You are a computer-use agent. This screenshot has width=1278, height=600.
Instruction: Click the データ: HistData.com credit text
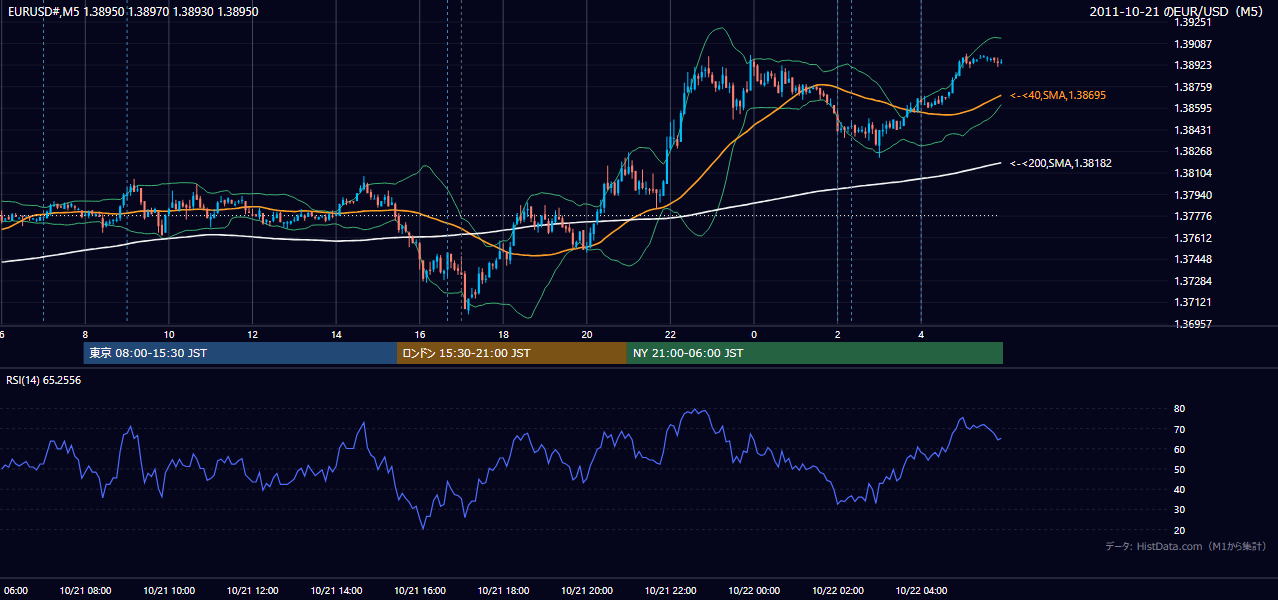coord(1186,546)
